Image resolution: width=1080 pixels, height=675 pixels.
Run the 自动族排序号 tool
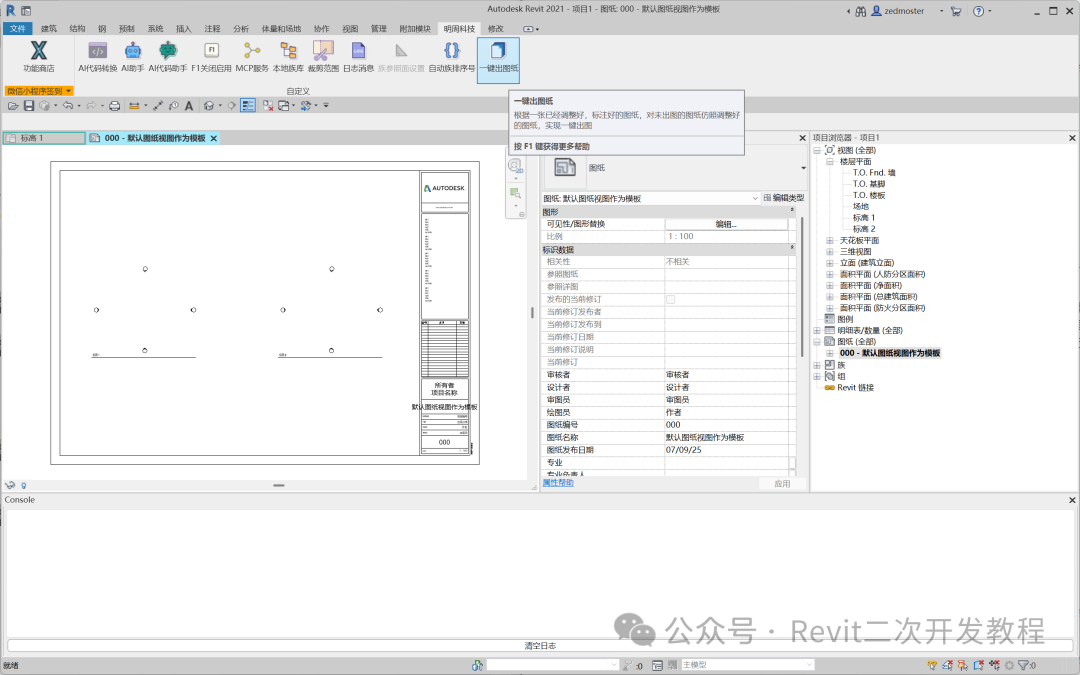point(452,56)
